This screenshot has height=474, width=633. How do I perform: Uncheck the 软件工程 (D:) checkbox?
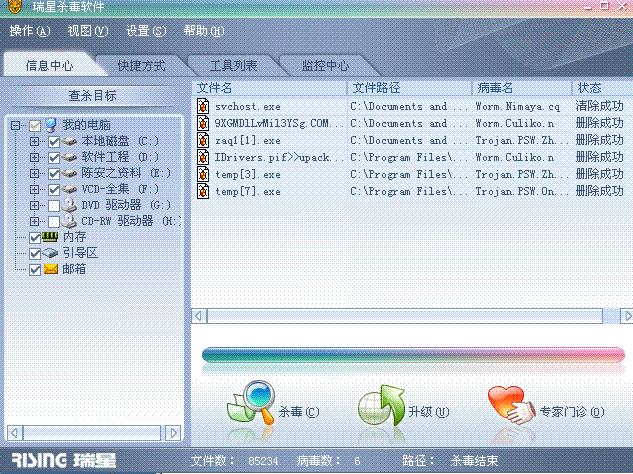pos(54,157)
